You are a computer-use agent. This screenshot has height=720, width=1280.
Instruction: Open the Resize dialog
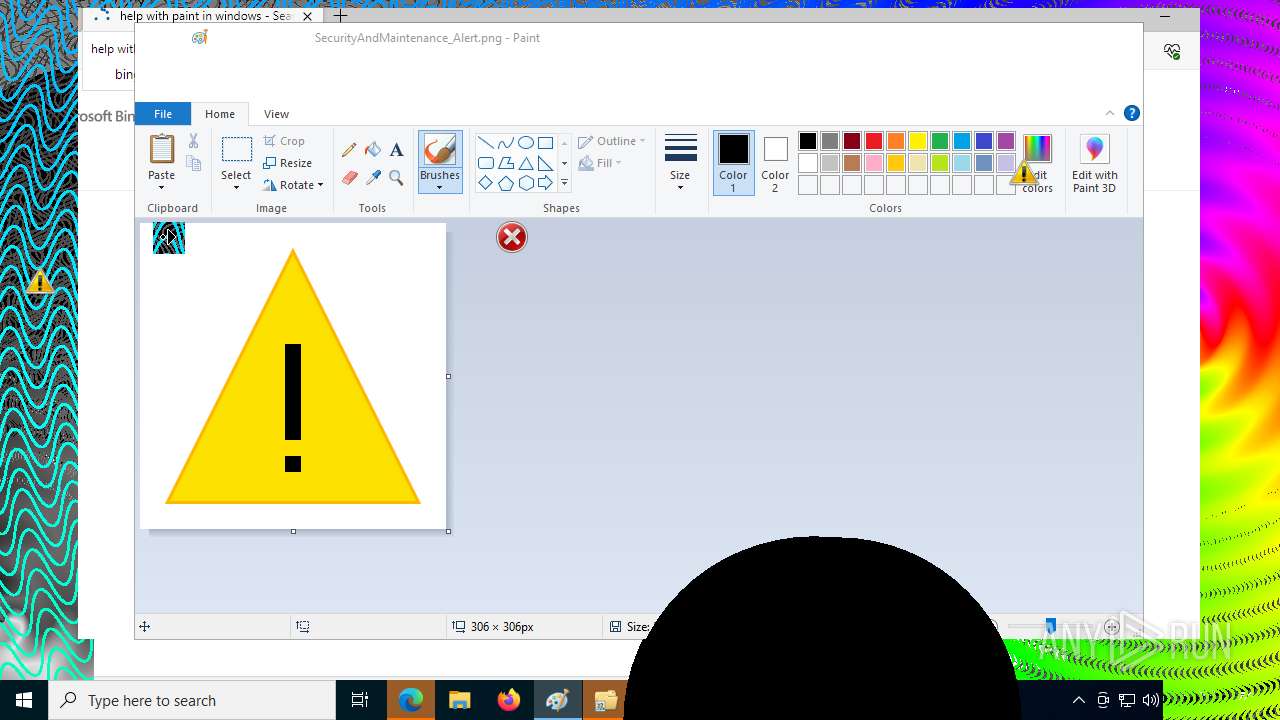pyautogui.click(x=288, y=163)
